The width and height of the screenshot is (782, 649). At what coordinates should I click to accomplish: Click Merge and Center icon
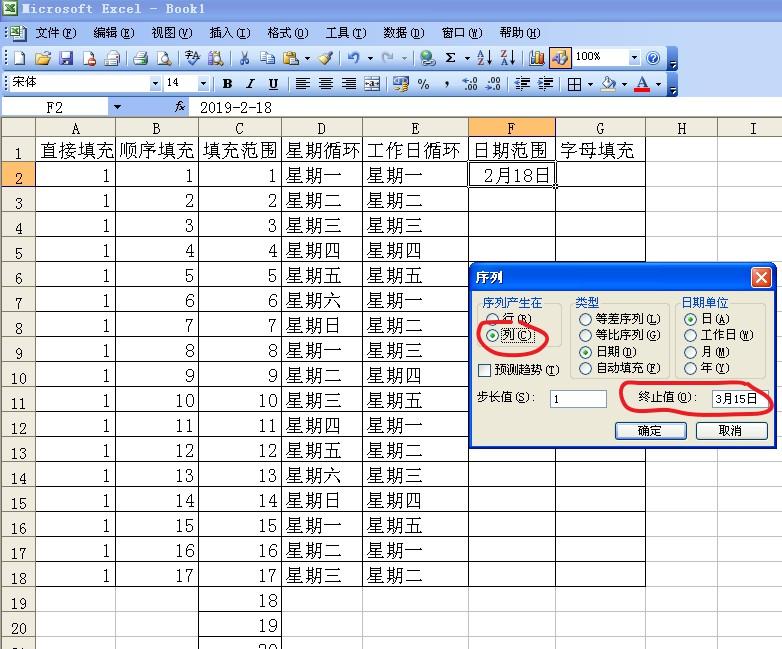point(372,84)
